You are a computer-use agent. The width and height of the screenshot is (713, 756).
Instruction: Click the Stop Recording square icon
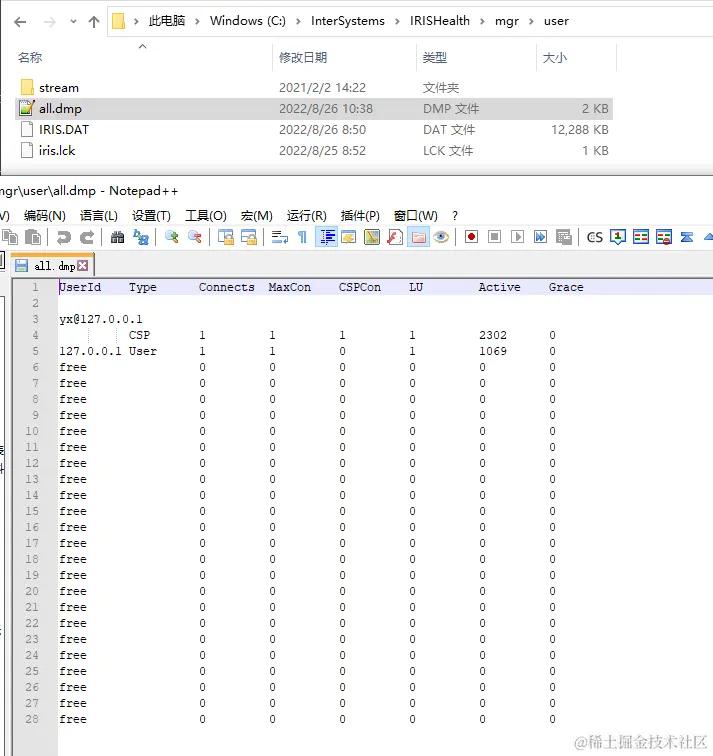pos(495,237)
